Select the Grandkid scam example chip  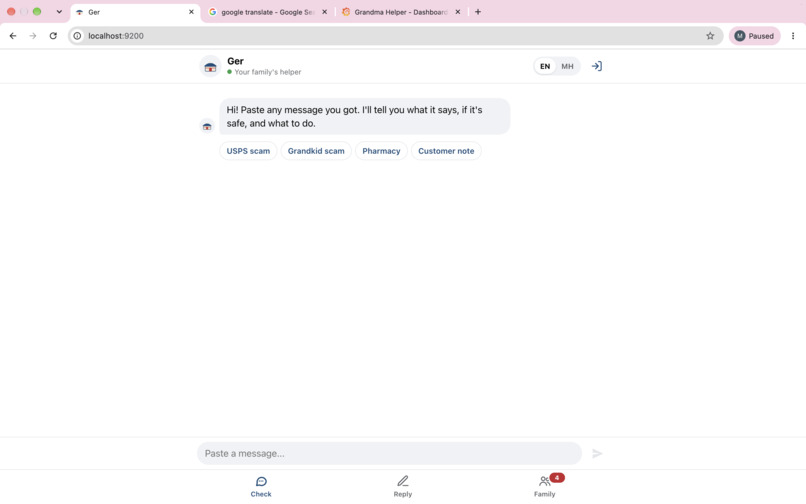pyautogui.click(x=316, y=151)
